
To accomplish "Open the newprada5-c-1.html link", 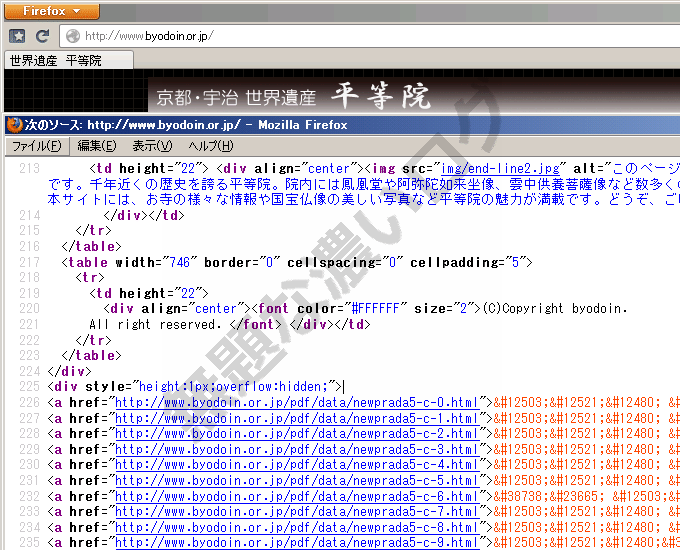I will click(x=297, y=418).
